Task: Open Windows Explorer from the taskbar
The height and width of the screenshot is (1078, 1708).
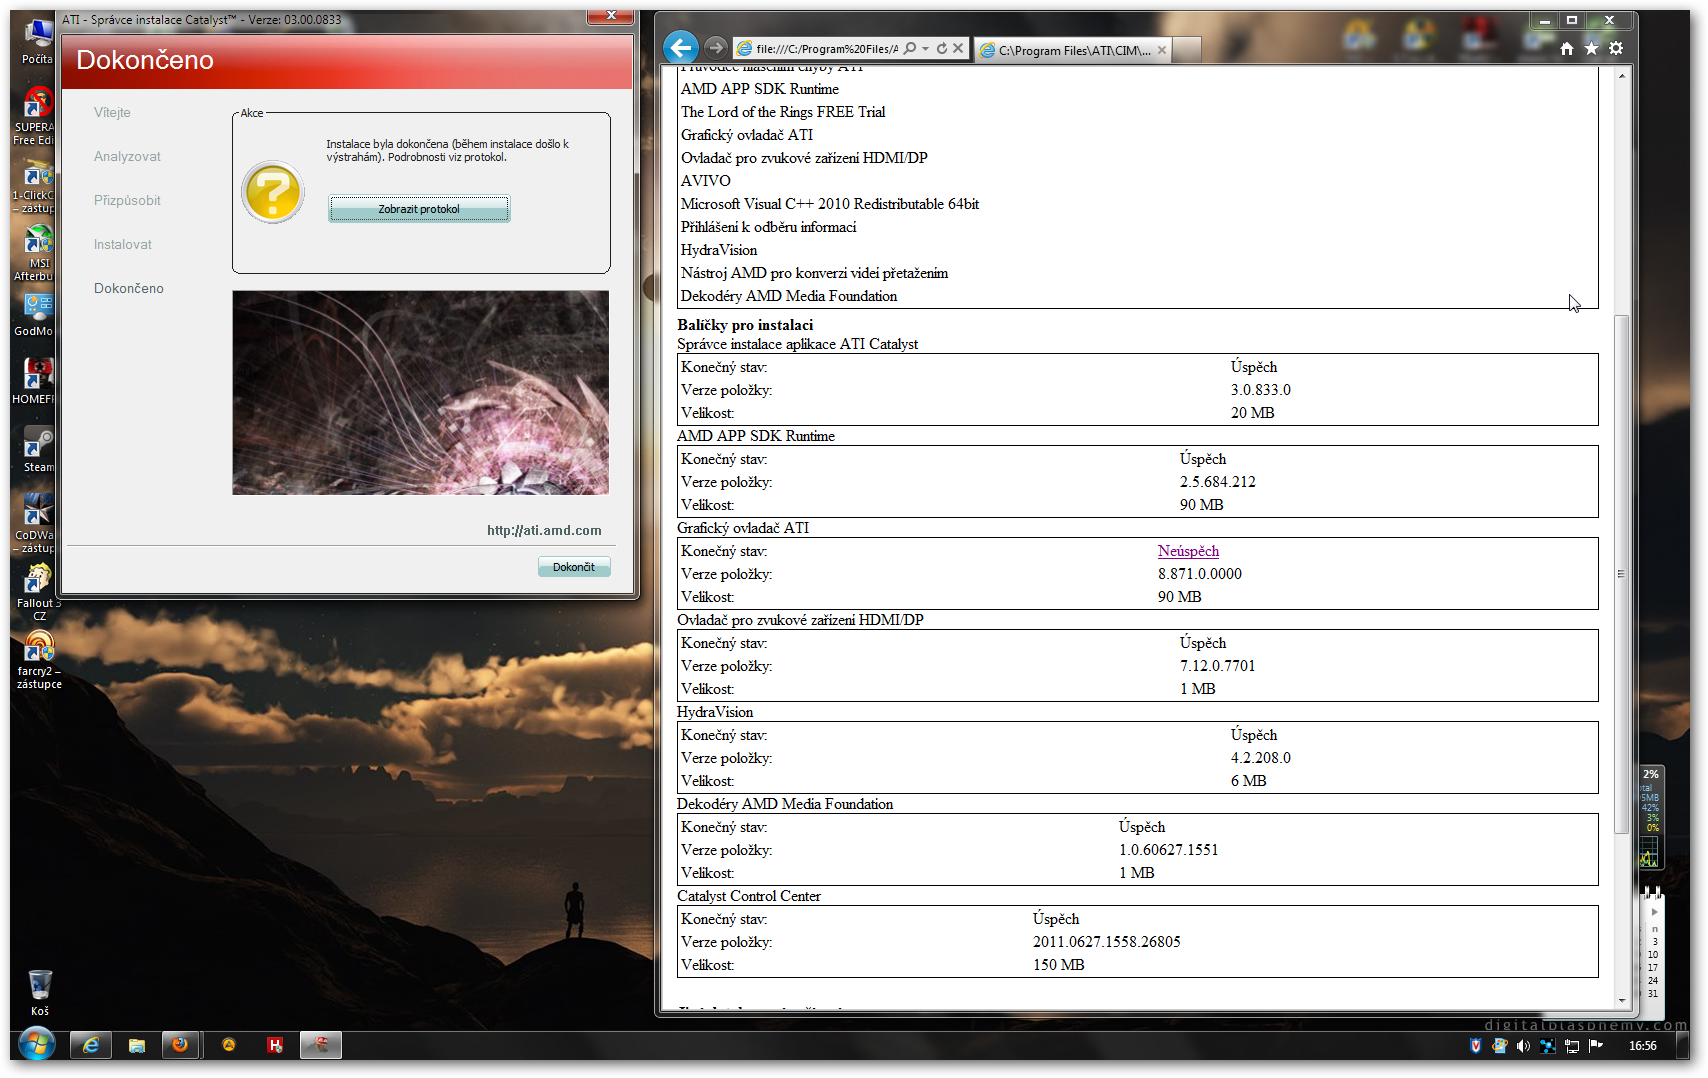Action: tap(137, 1045)
